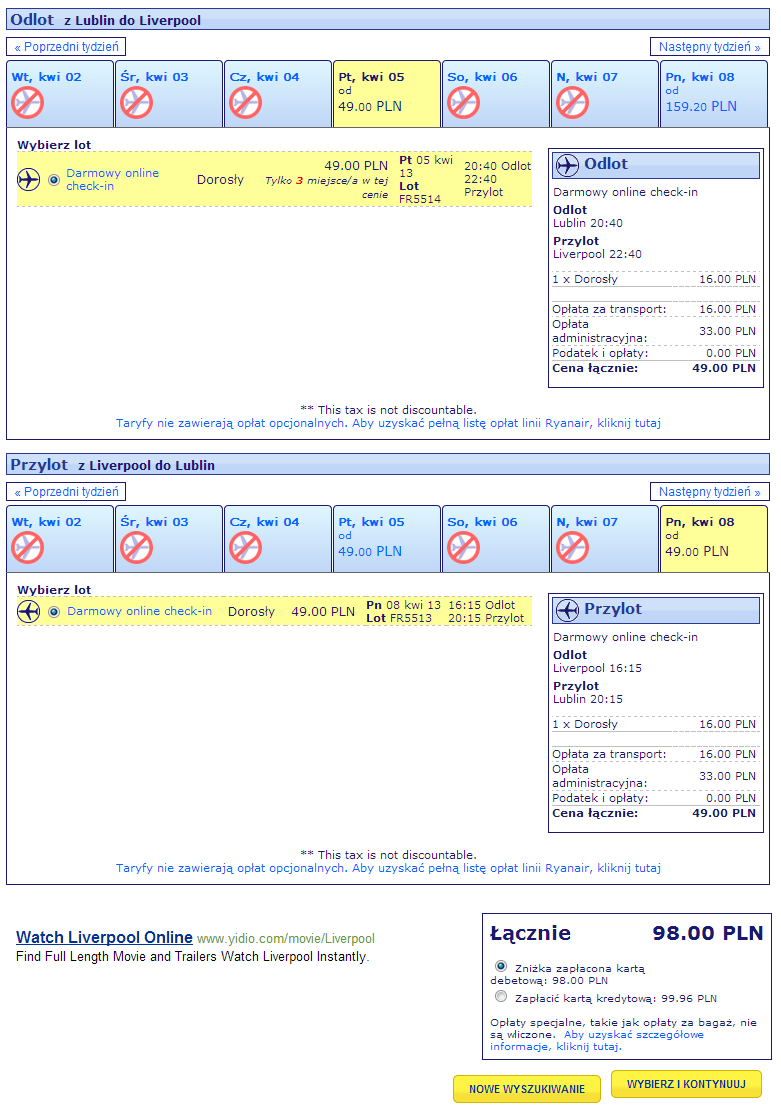Click Lublin 20:15 arrival text
This screenshot has width=781, height=1116.
tap(588, 700)
